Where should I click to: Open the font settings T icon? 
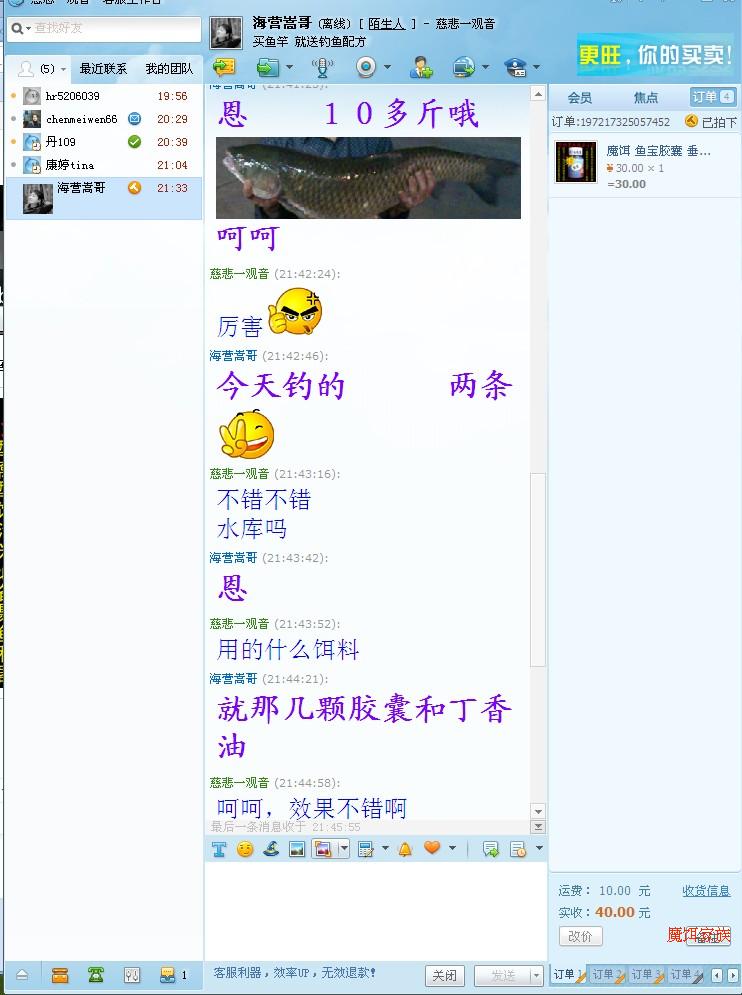[x=219, y=849]
